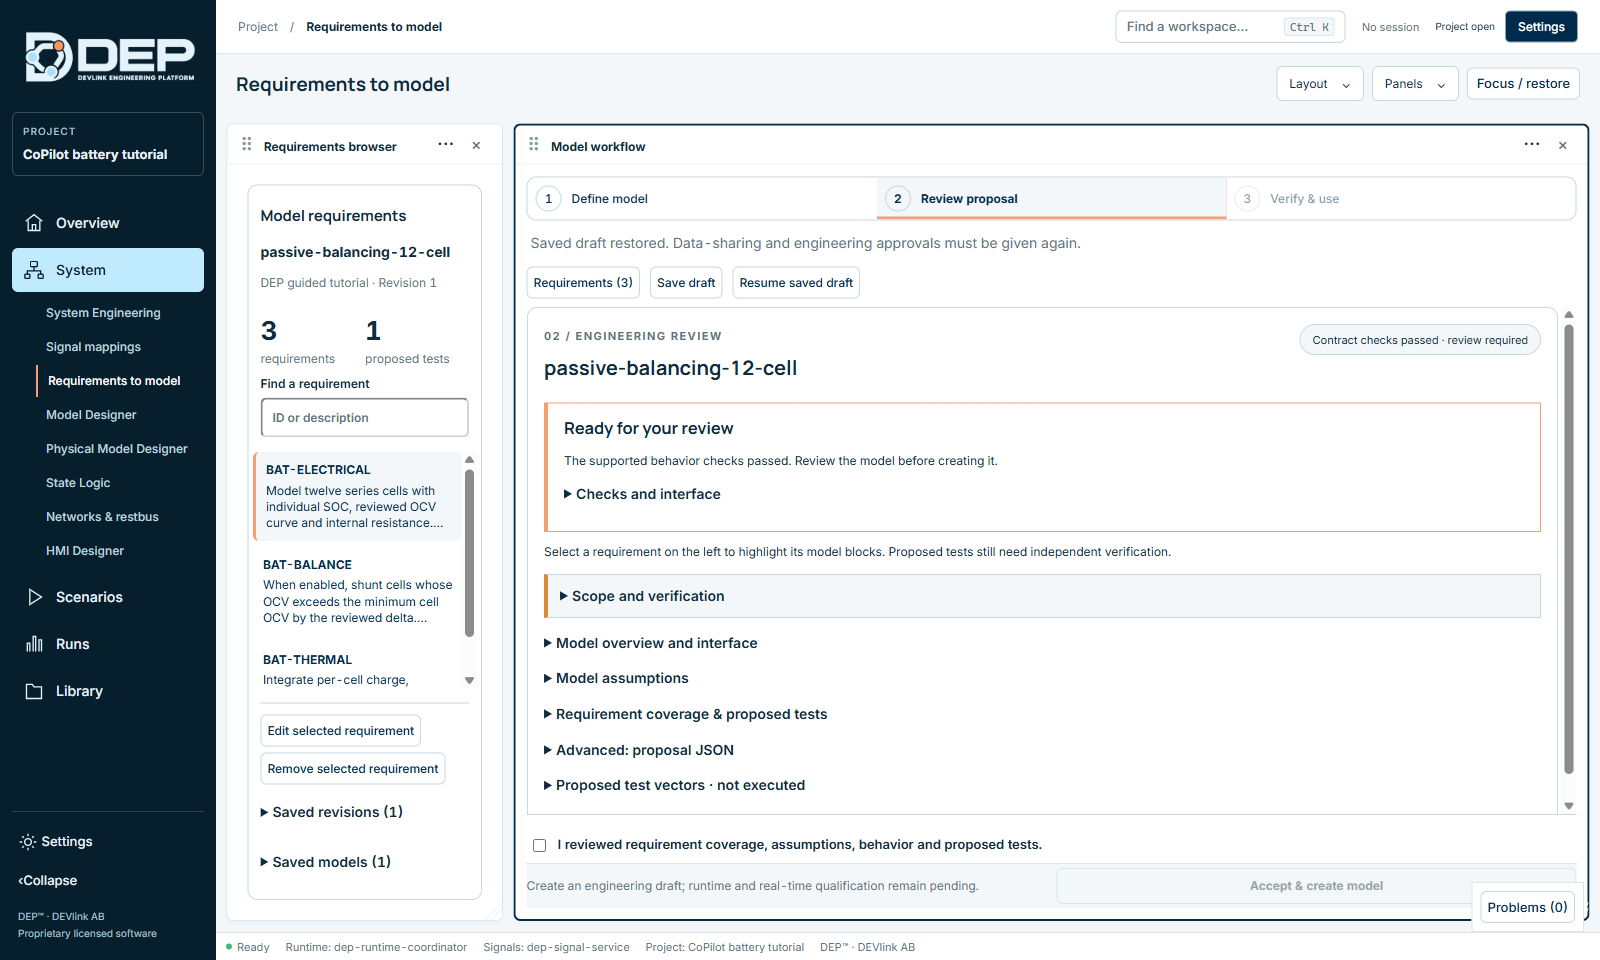Switch to the Define model step
The height and width of the screenshot is (960, 1600).
coord(702,199)
